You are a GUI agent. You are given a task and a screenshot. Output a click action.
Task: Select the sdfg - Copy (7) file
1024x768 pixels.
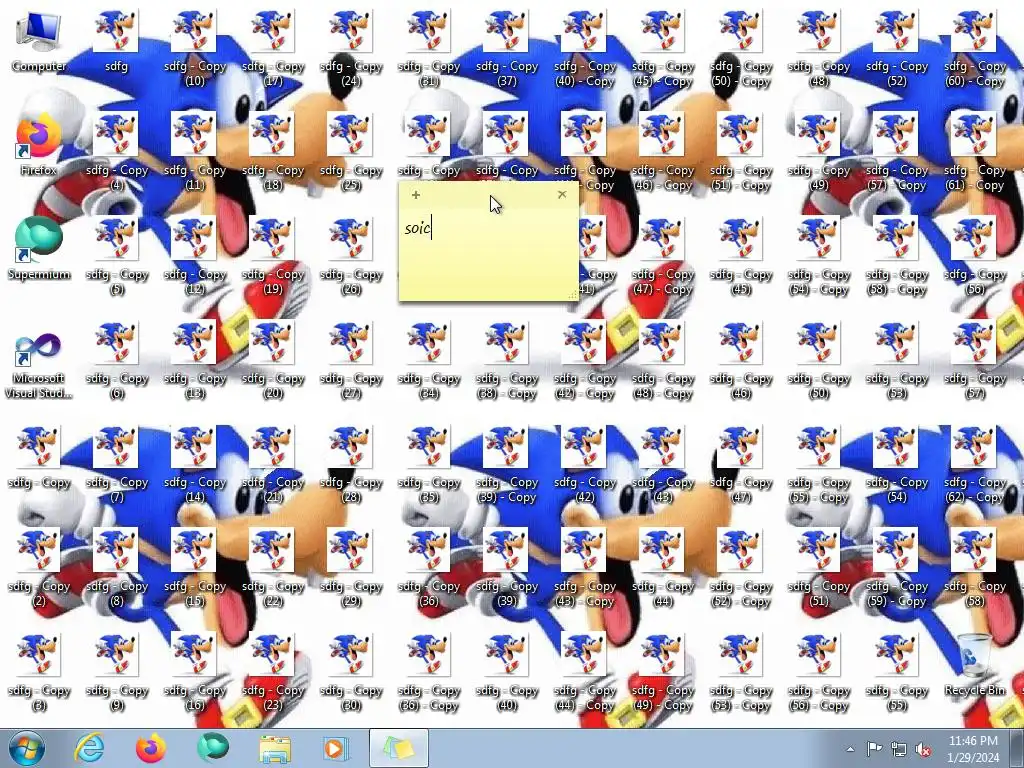tap(116, 464)
